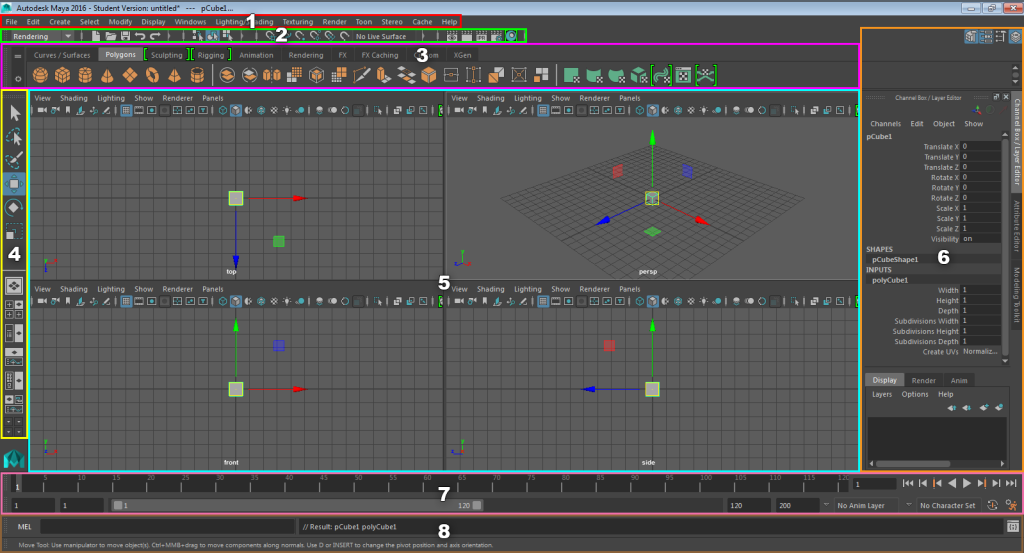Click the Mirror geometry shelf icon
This screenshot has height=553, width=1024.
272,75
